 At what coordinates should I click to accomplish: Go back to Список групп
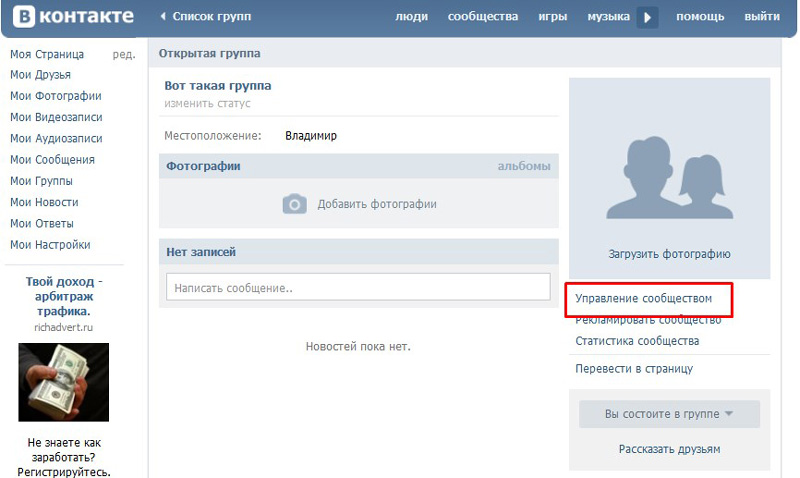click(x=206, y=16)
